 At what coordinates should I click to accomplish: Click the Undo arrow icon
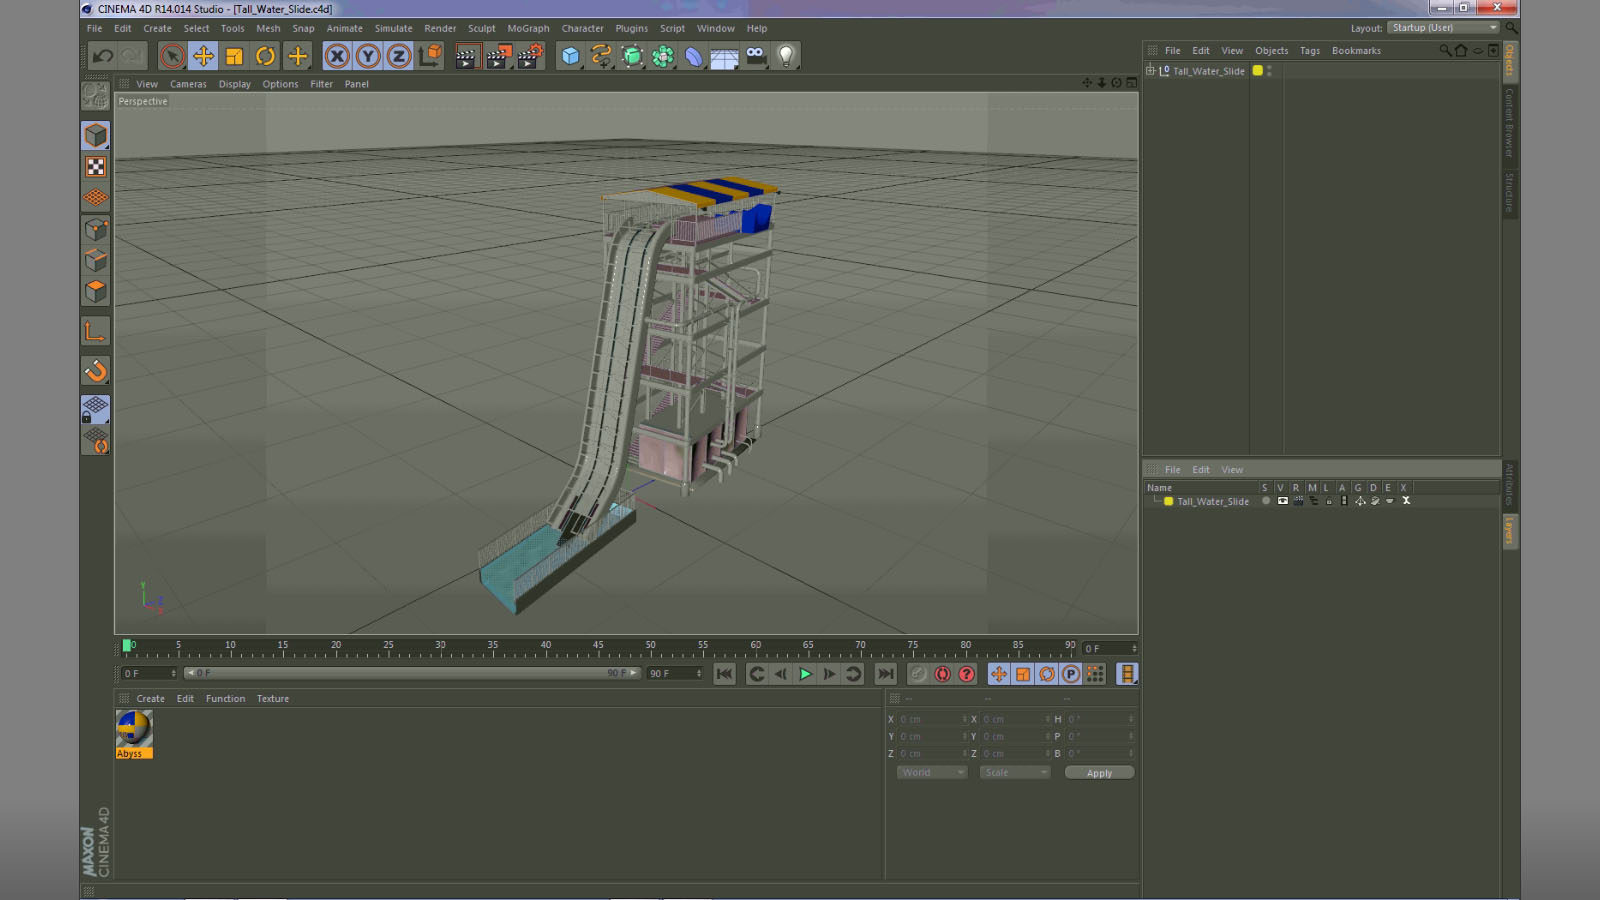click(102, 56)
